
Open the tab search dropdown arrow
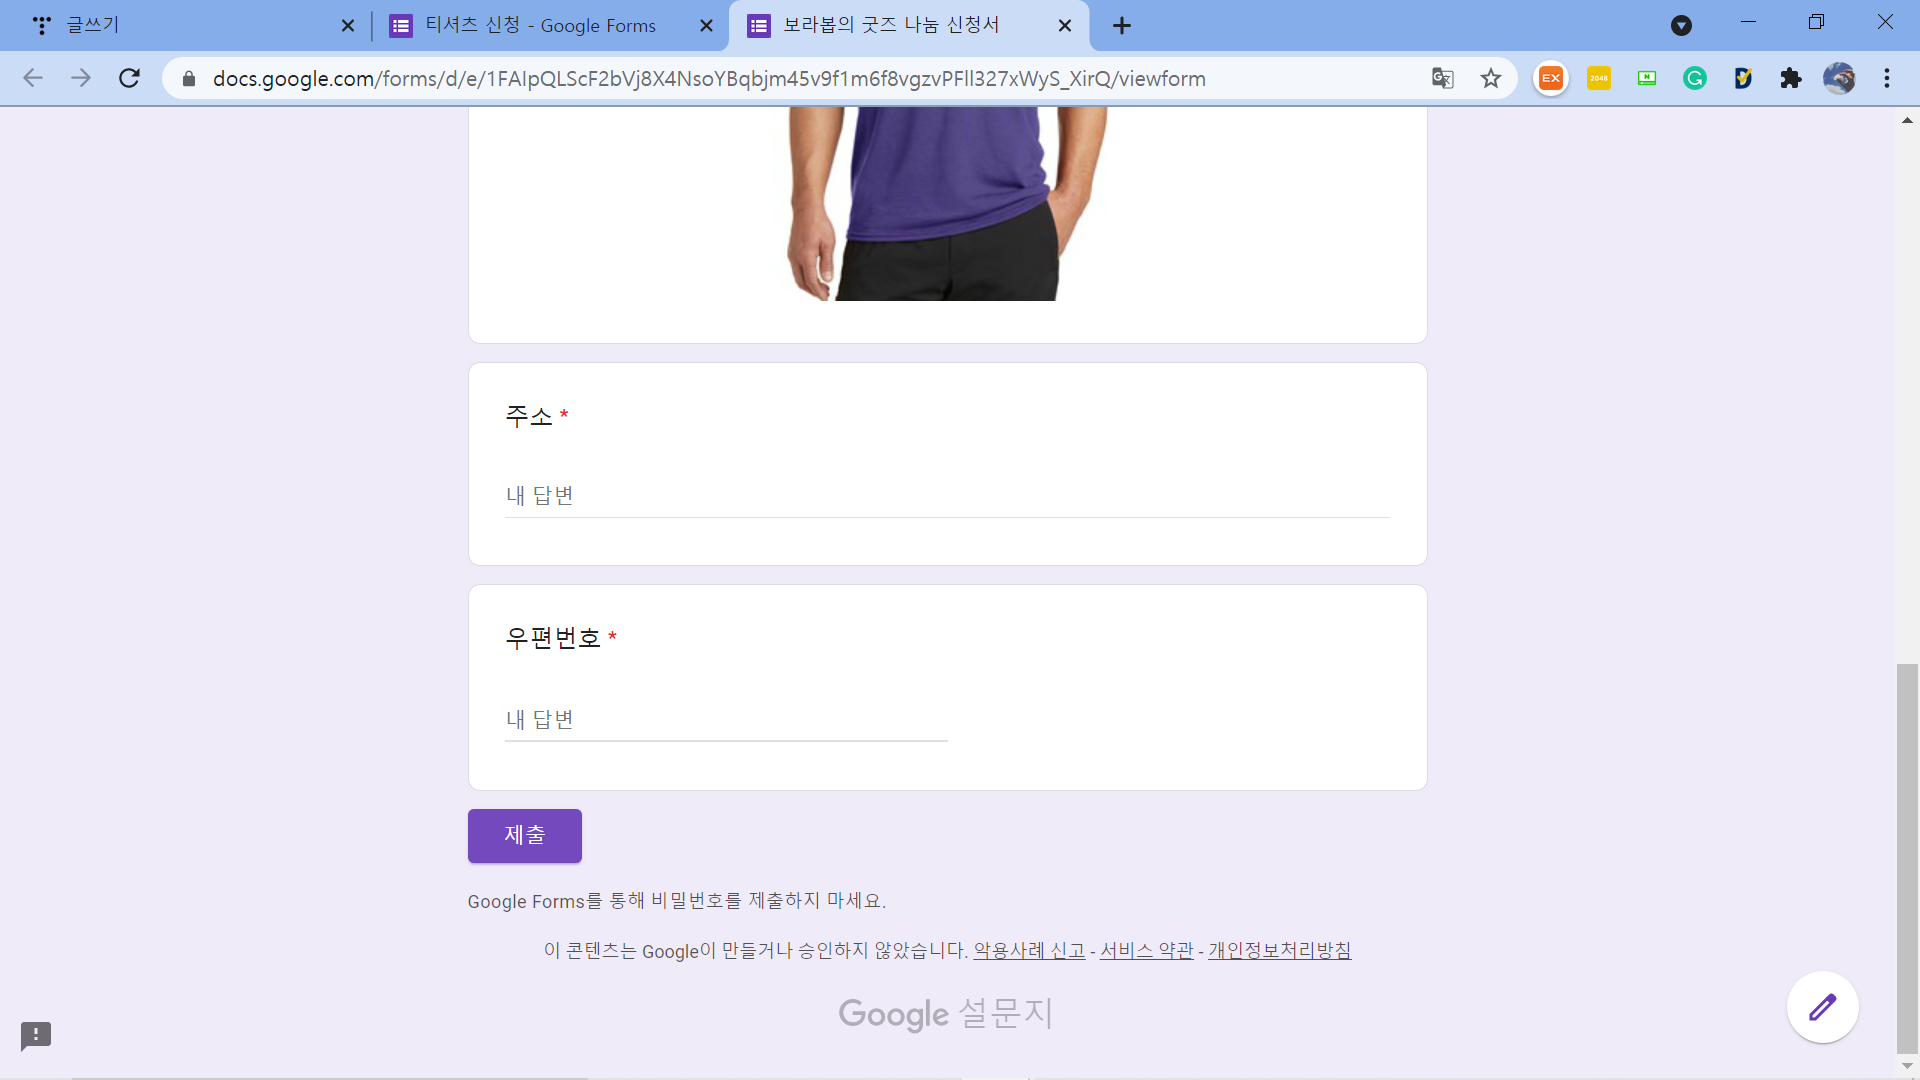pyautogui.click(x=1681, y=26)
